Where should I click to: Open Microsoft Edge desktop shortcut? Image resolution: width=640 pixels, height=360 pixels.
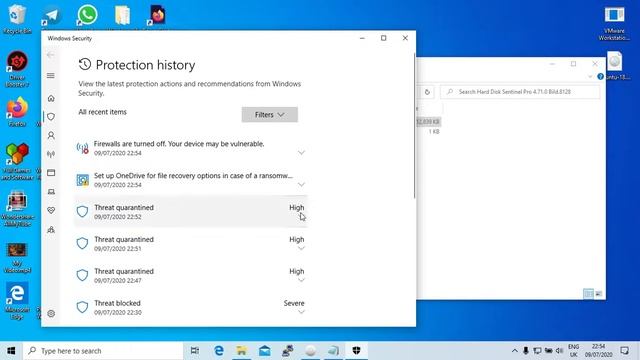[x=17, y=301]
